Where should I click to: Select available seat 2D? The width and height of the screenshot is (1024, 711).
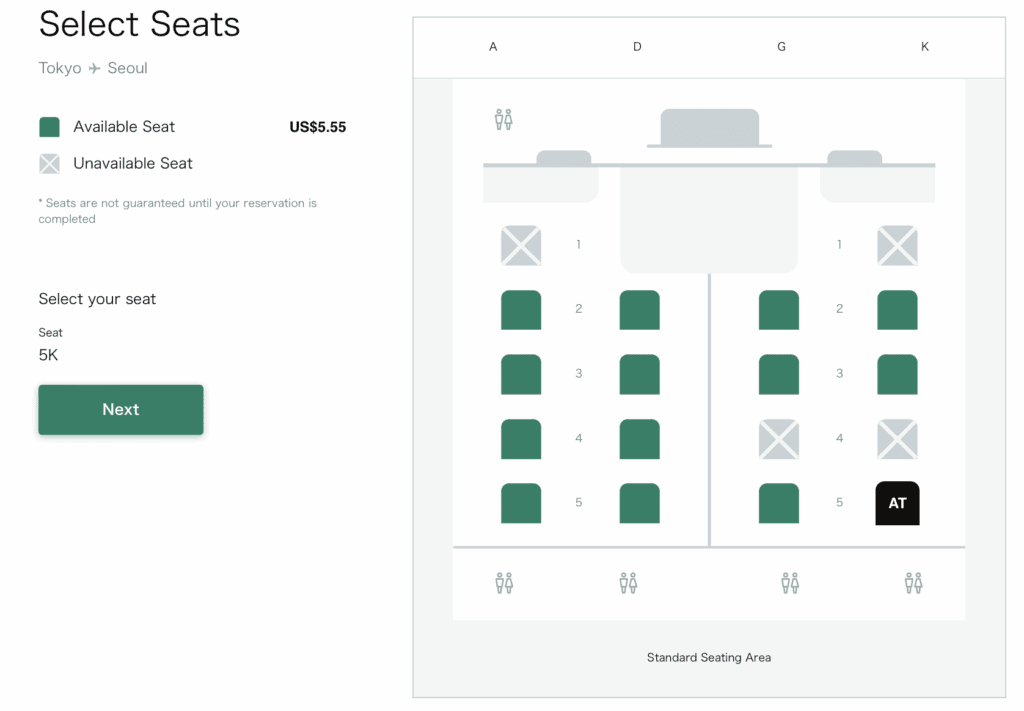coord(640,310)
